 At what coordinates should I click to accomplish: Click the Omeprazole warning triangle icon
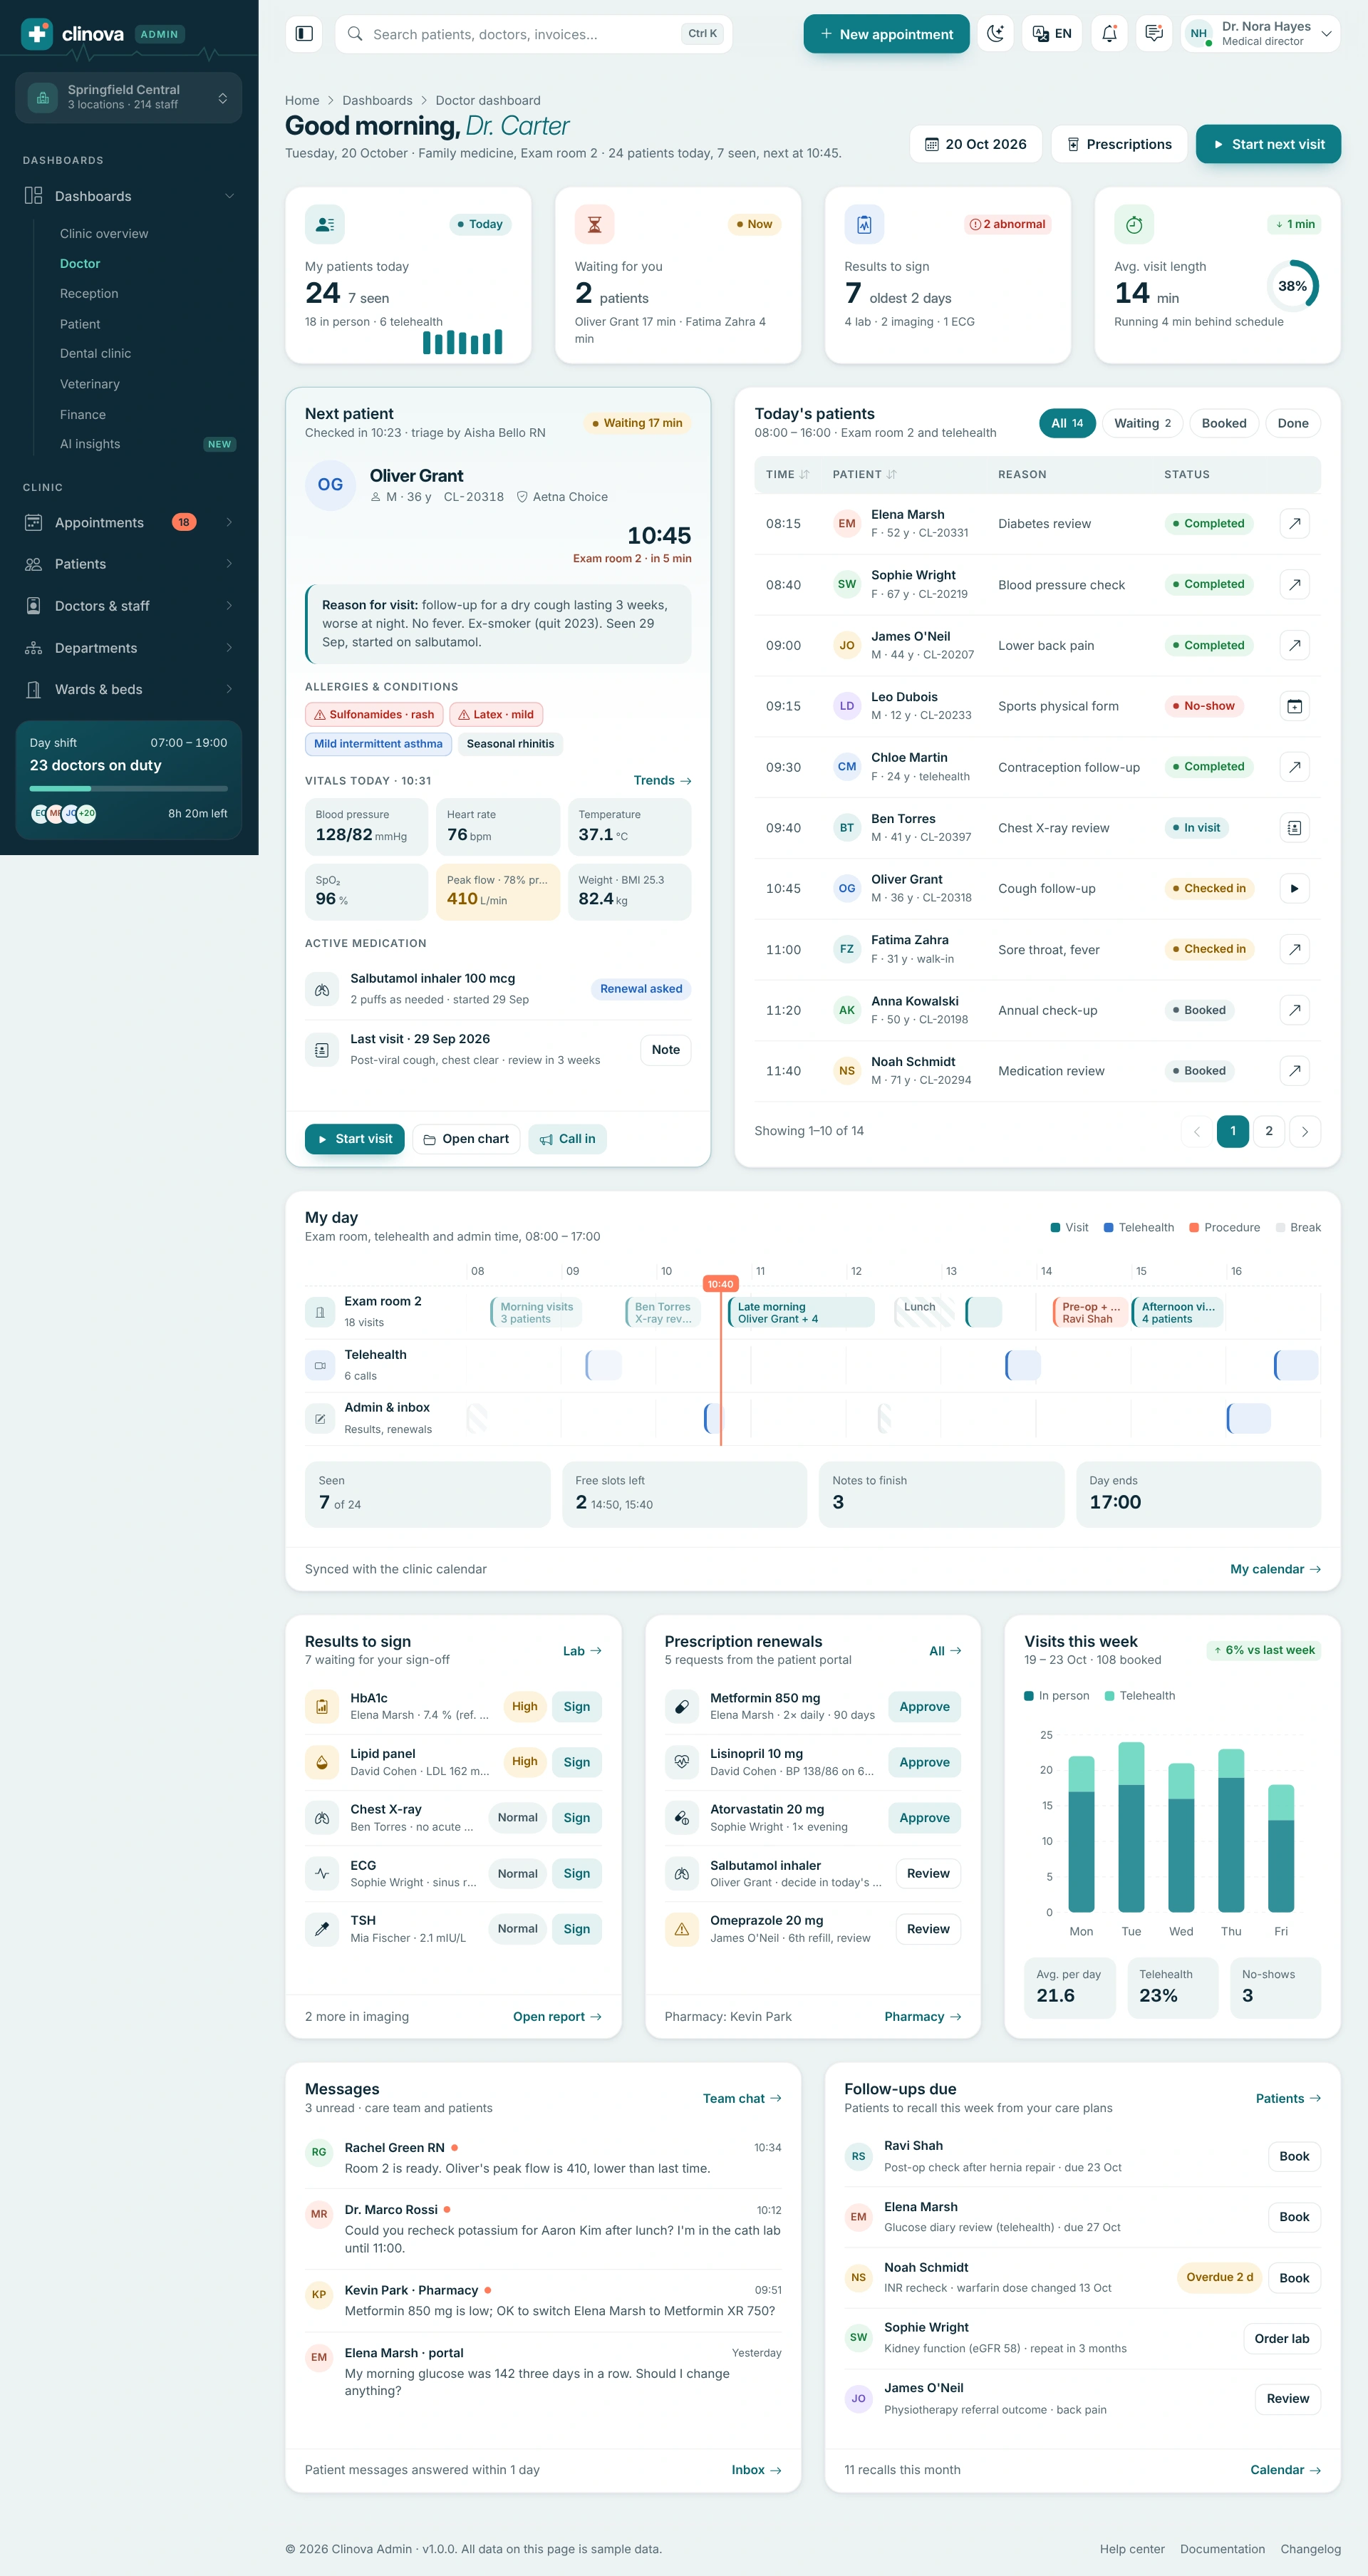coord(681,1929)
